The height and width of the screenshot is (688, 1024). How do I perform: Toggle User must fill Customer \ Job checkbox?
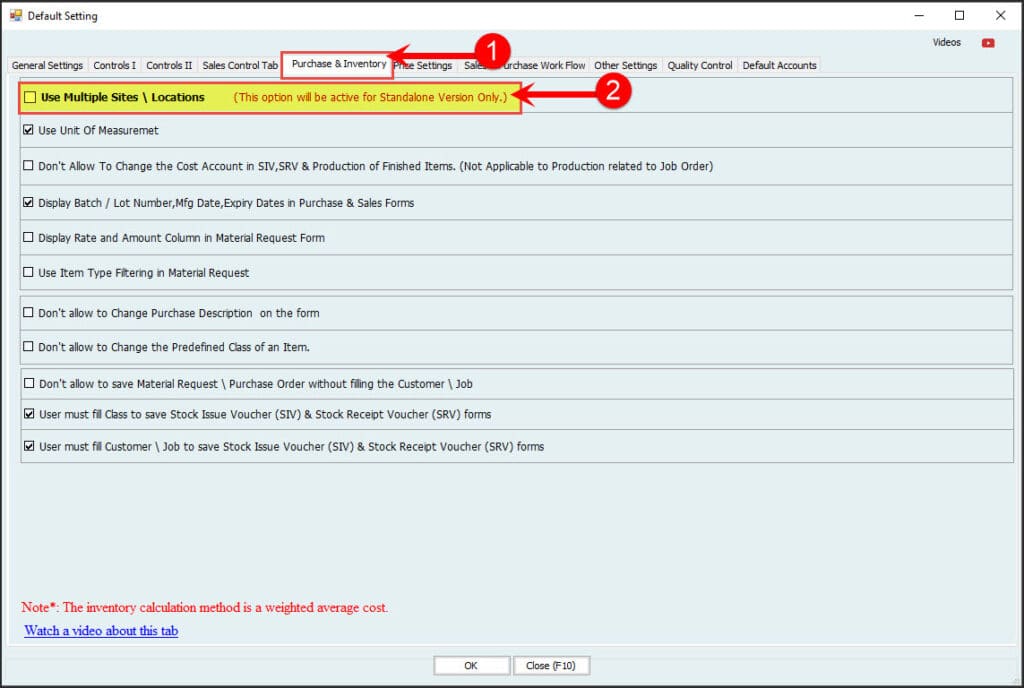28,447
